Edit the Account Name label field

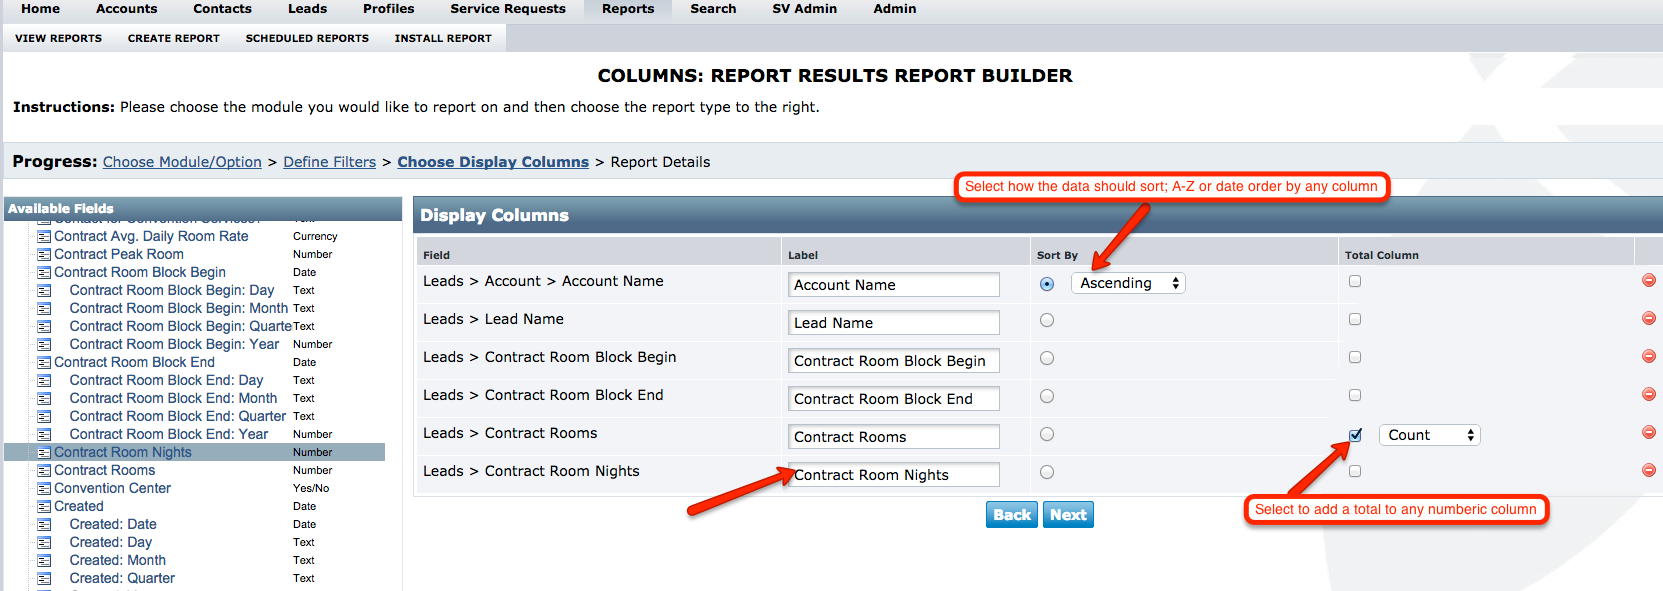pos(894,285)
